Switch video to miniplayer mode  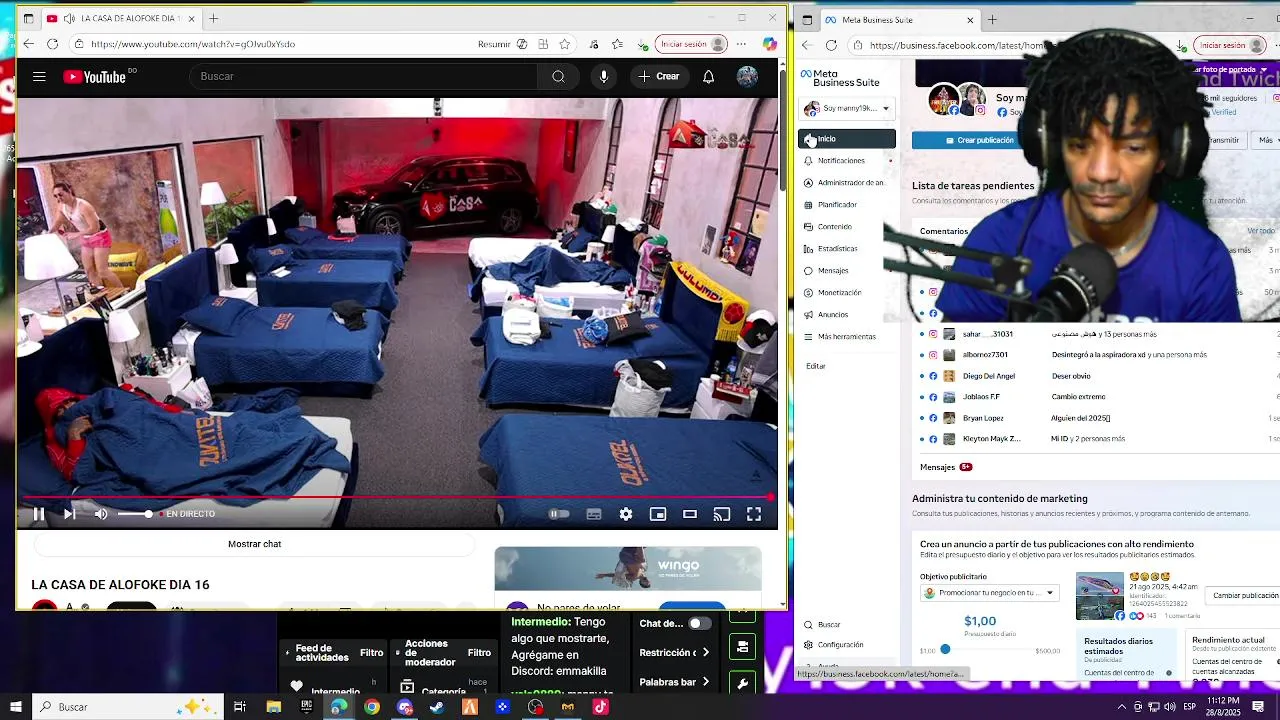[x=658, y=514]
